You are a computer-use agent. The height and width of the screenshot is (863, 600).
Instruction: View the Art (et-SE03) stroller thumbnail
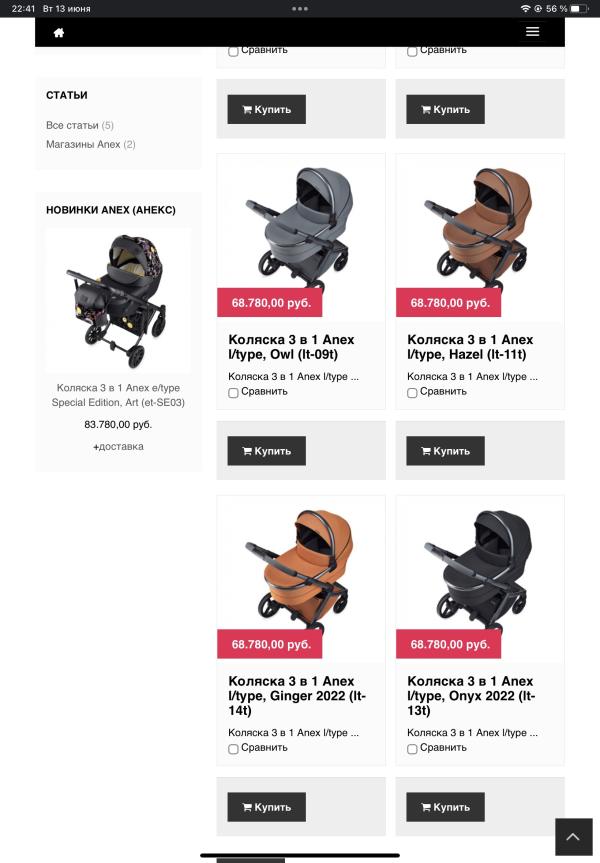click(118, 301)
